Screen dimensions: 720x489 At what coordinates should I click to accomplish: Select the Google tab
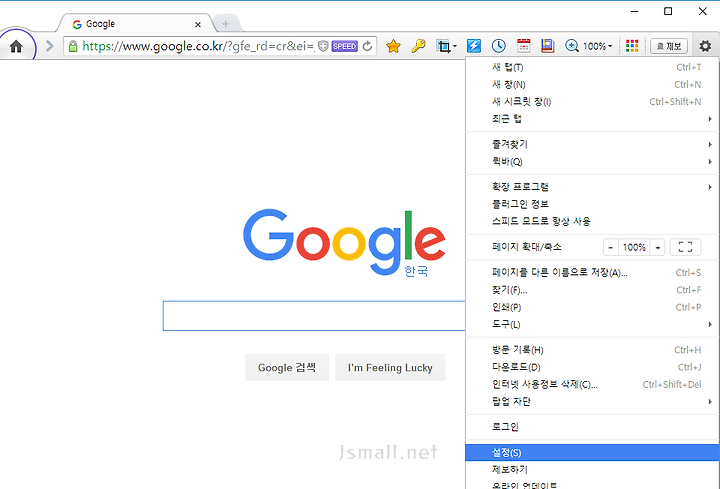133,24
